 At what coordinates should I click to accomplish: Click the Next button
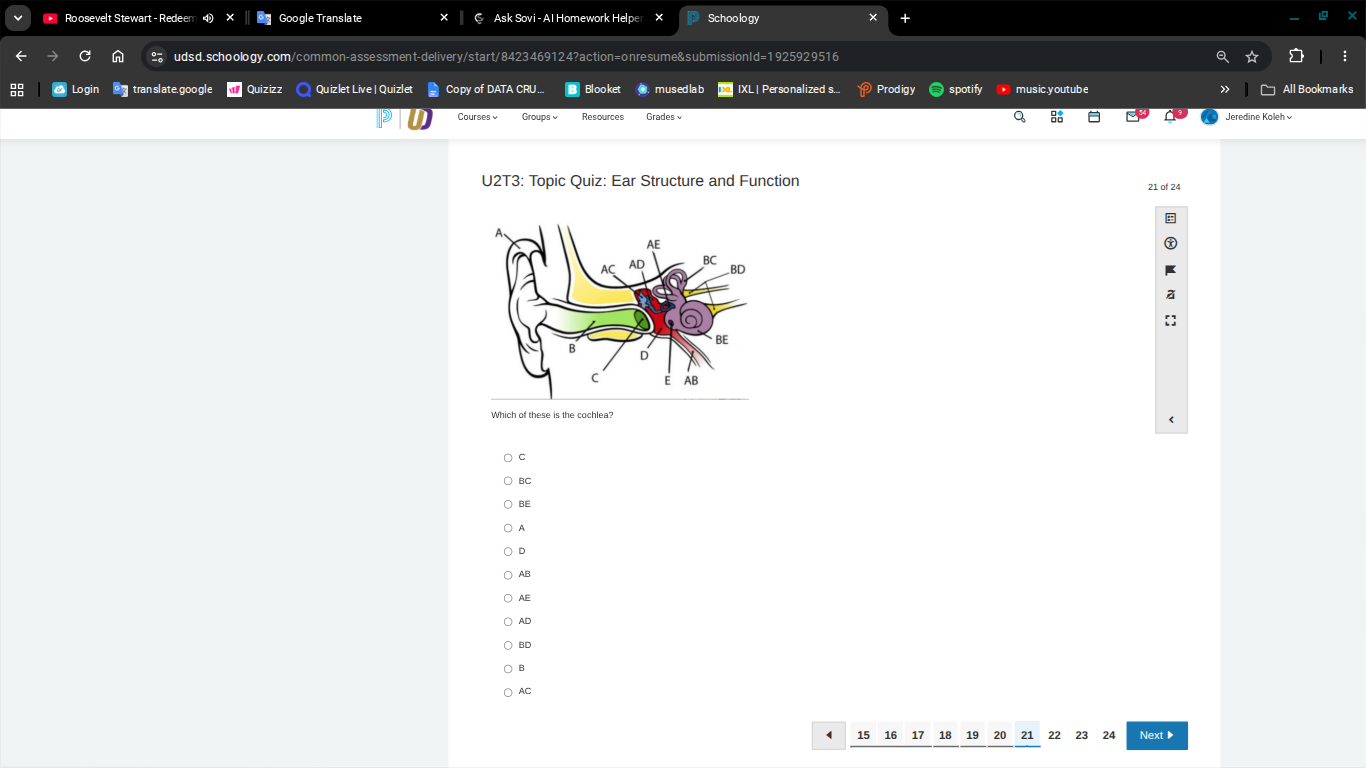(1157, 735)
